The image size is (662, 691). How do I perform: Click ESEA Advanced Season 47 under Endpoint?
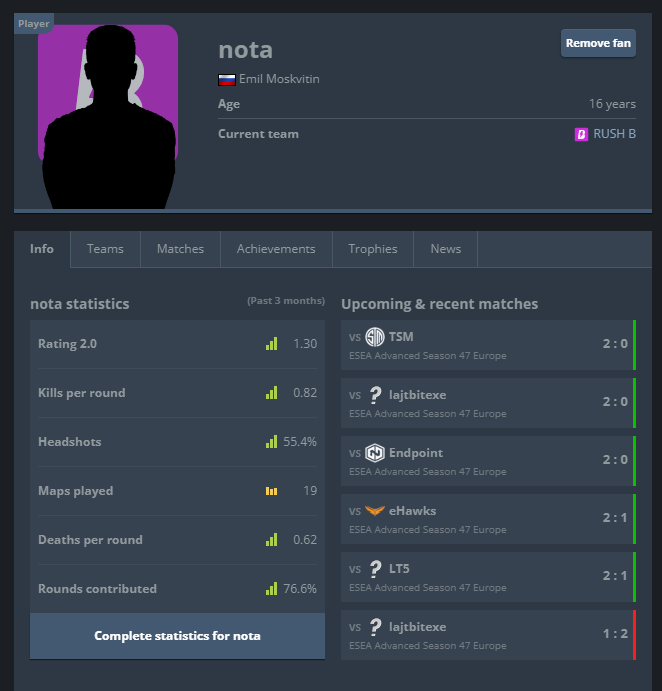[428, 472]
